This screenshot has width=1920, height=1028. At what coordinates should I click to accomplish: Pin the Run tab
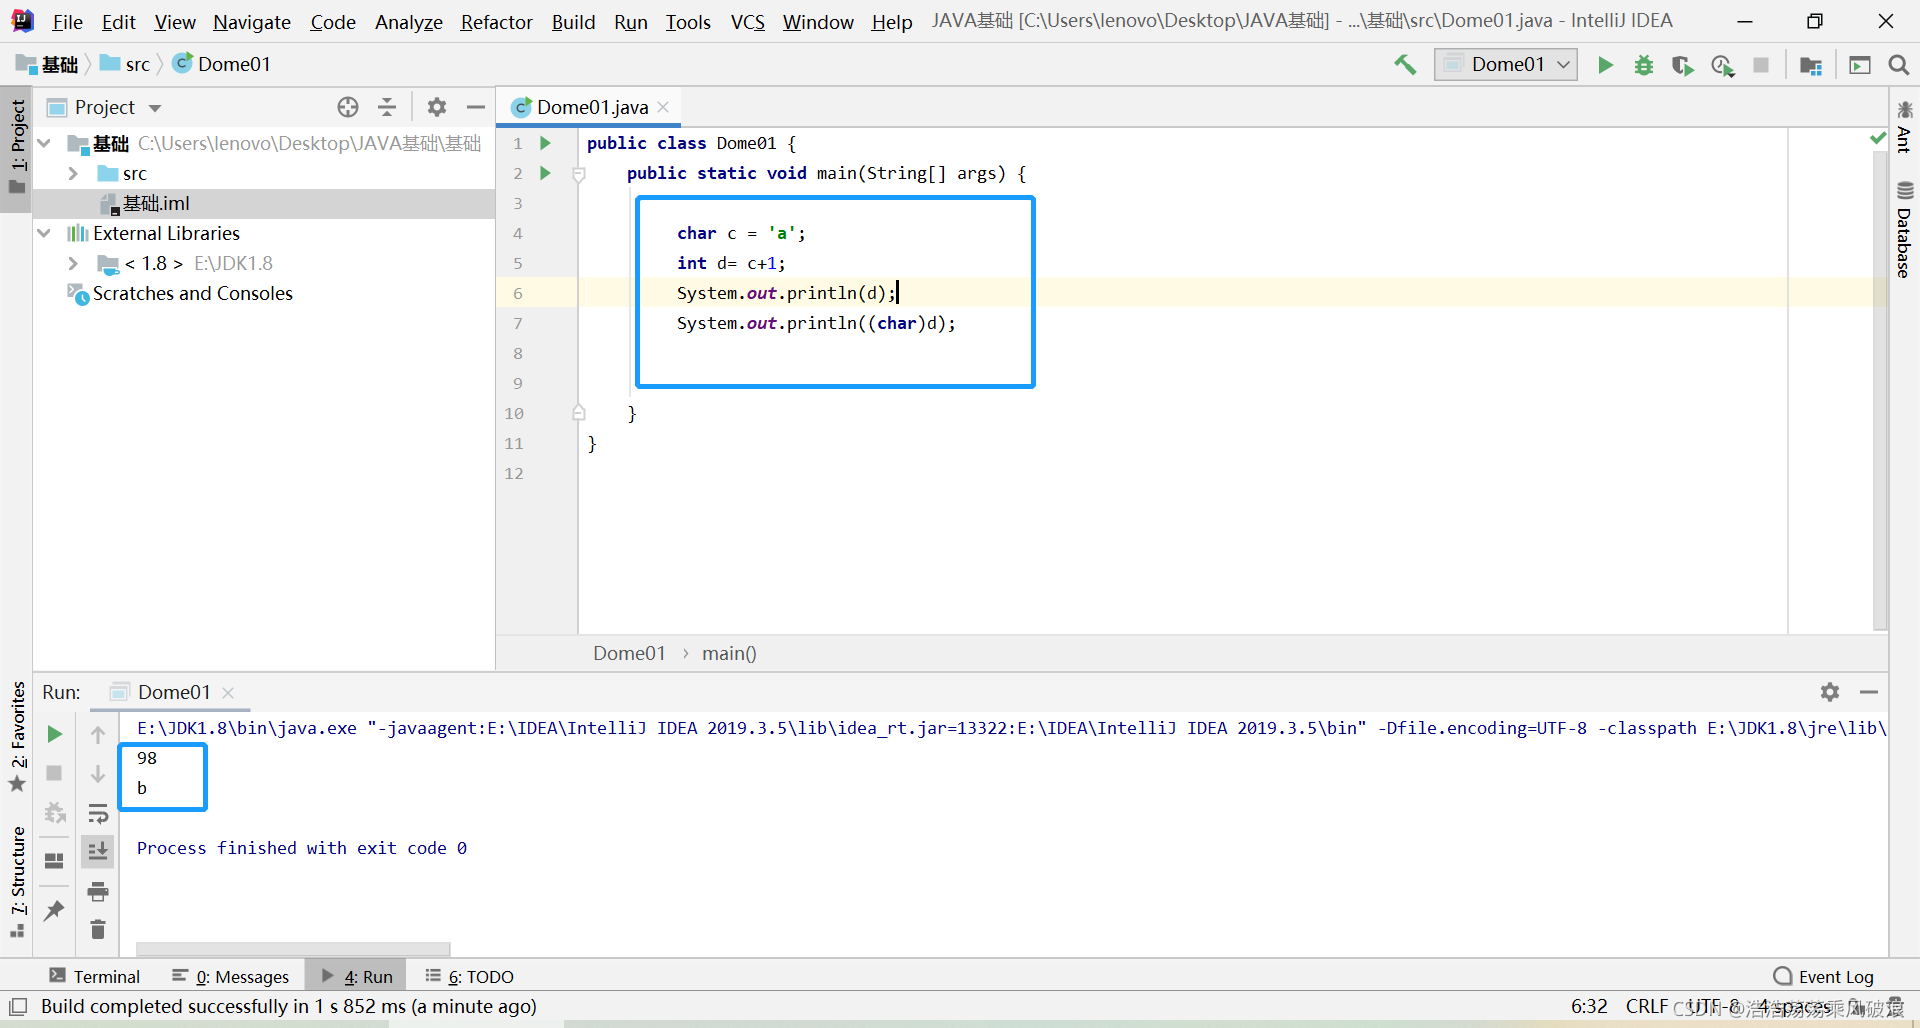tap(55, 911)
